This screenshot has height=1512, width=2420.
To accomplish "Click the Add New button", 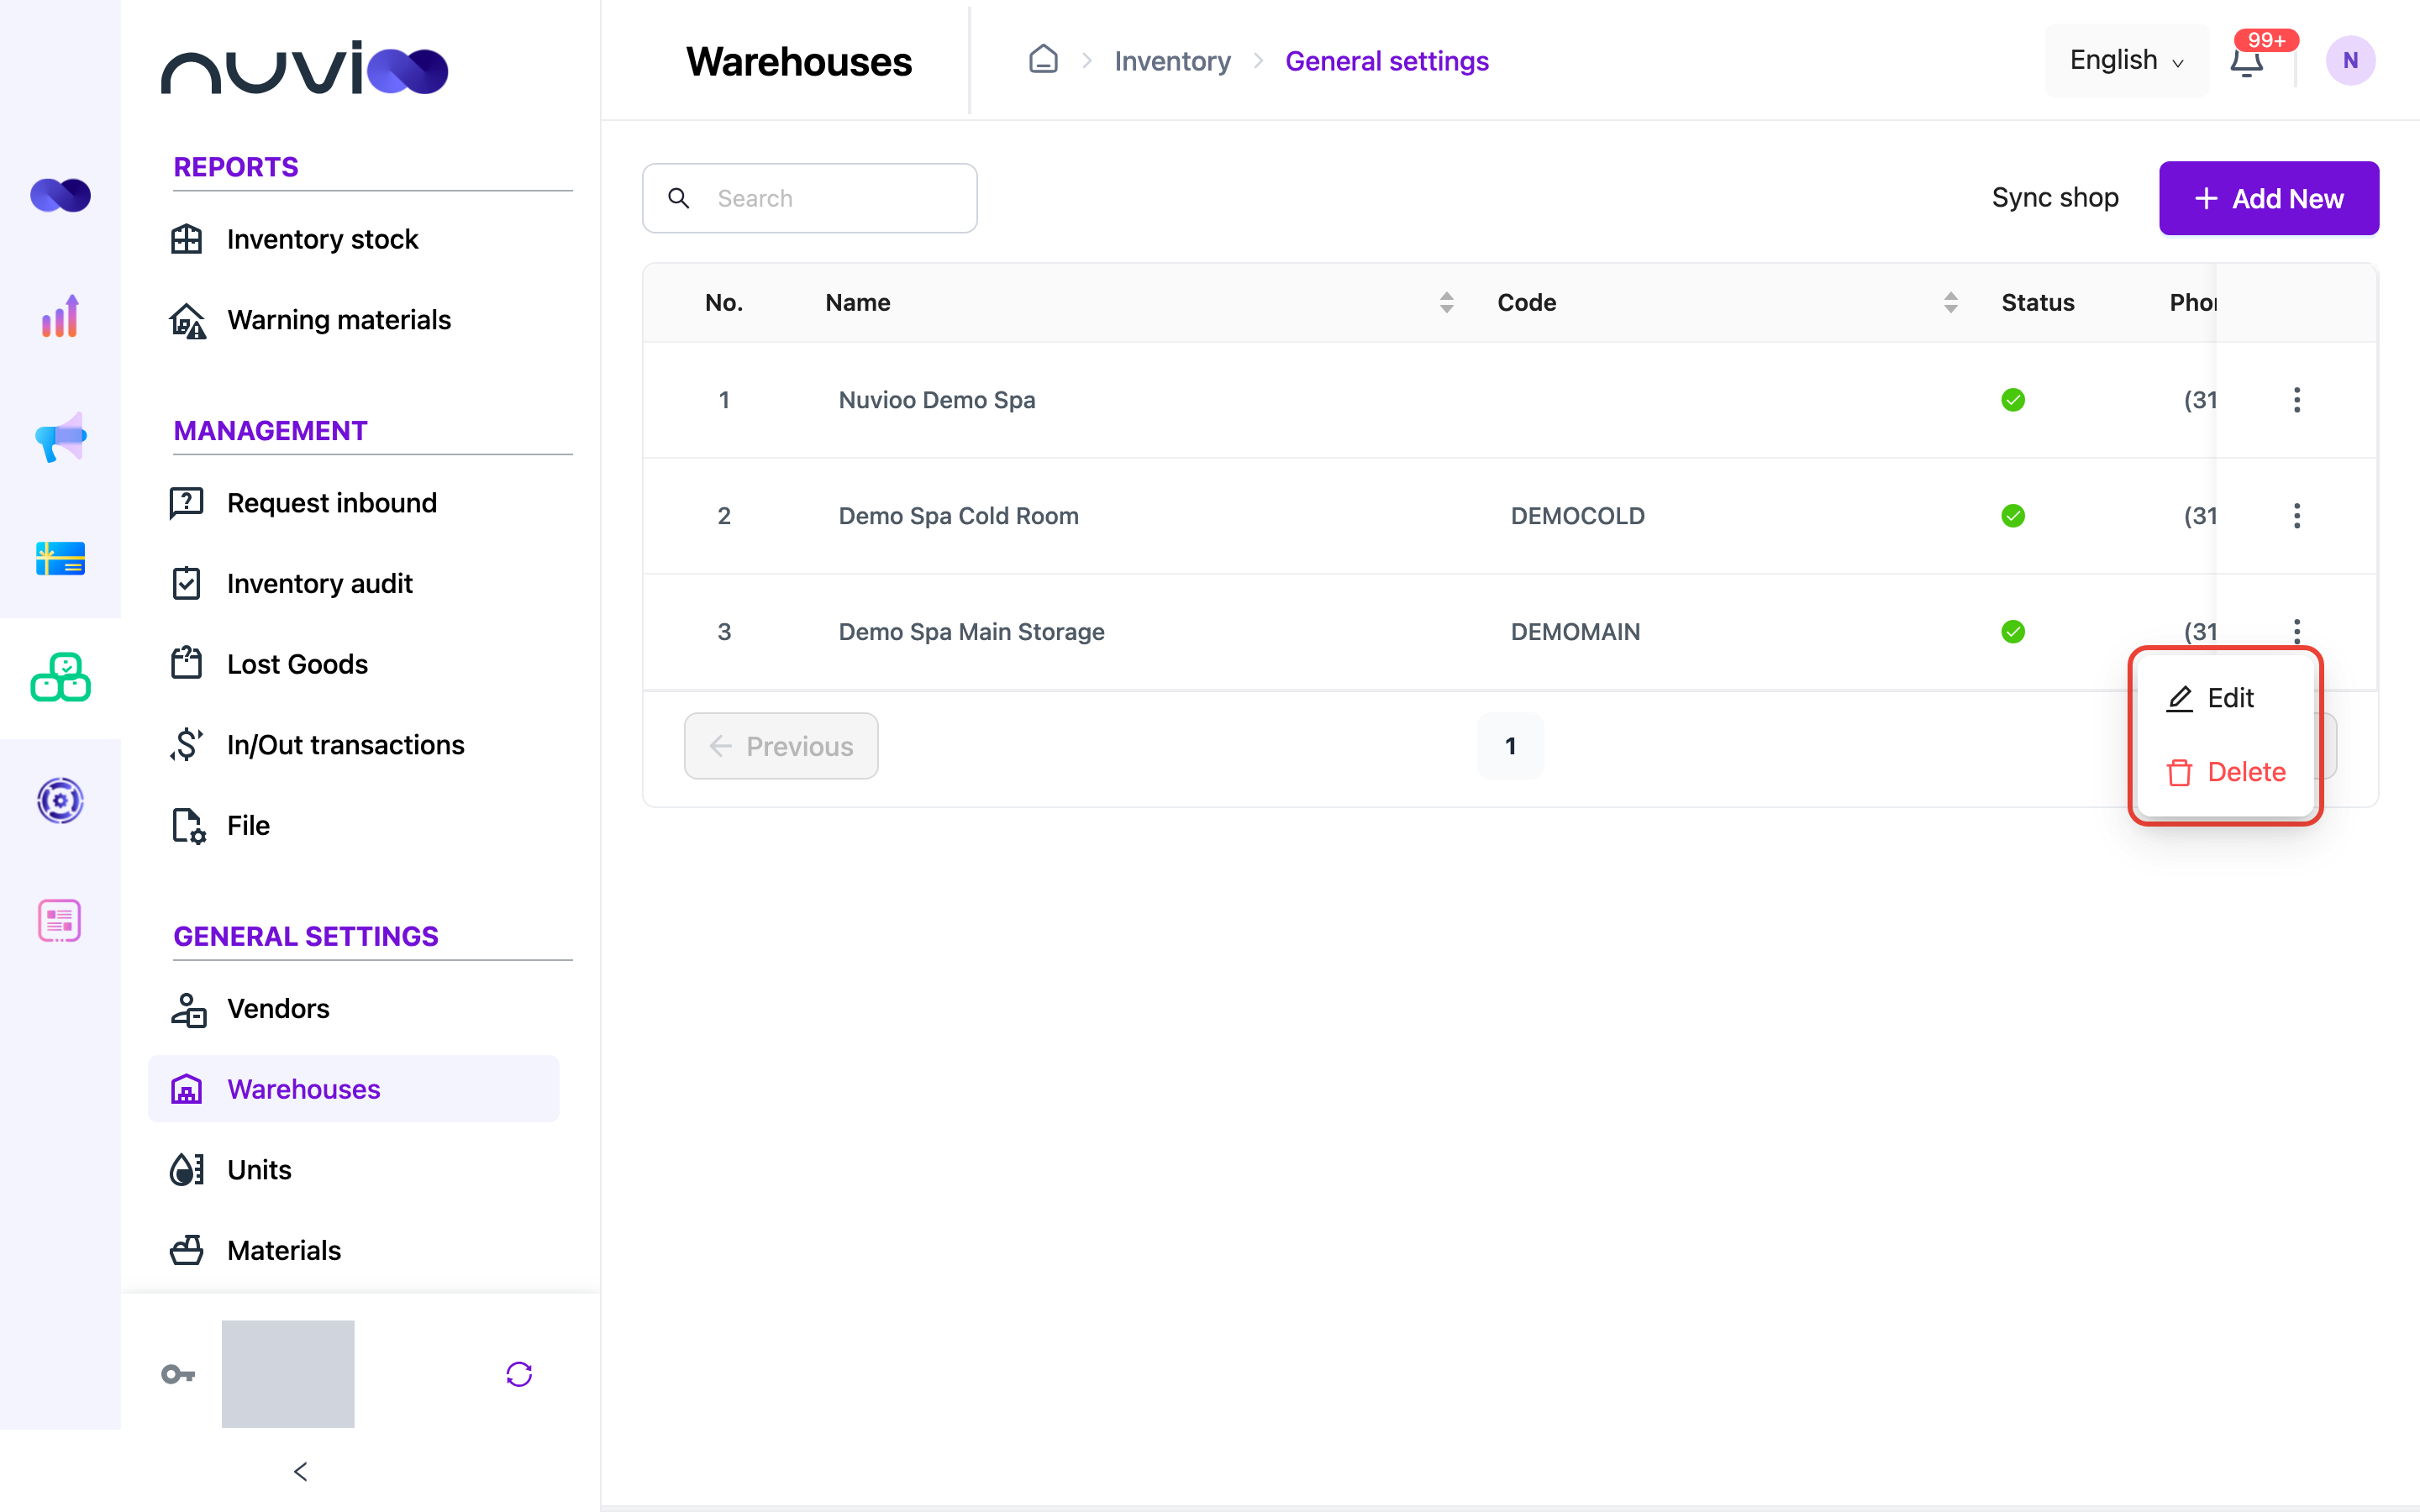I will coord(2268,198).
